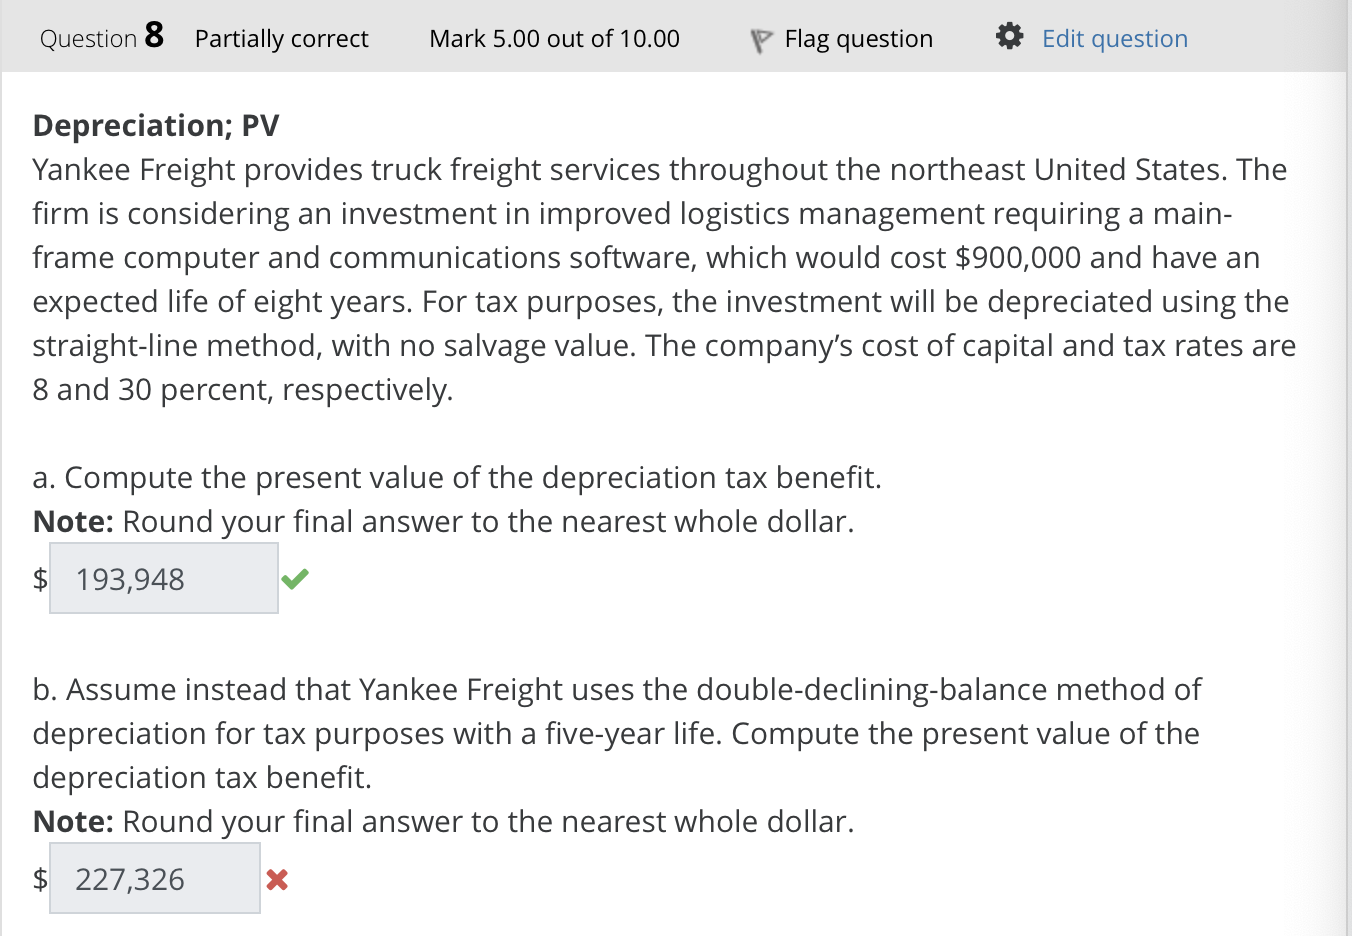This screenshot has width=1352, height=936.
Task: Click the green checkmark beside answer a
Action: 295,578
